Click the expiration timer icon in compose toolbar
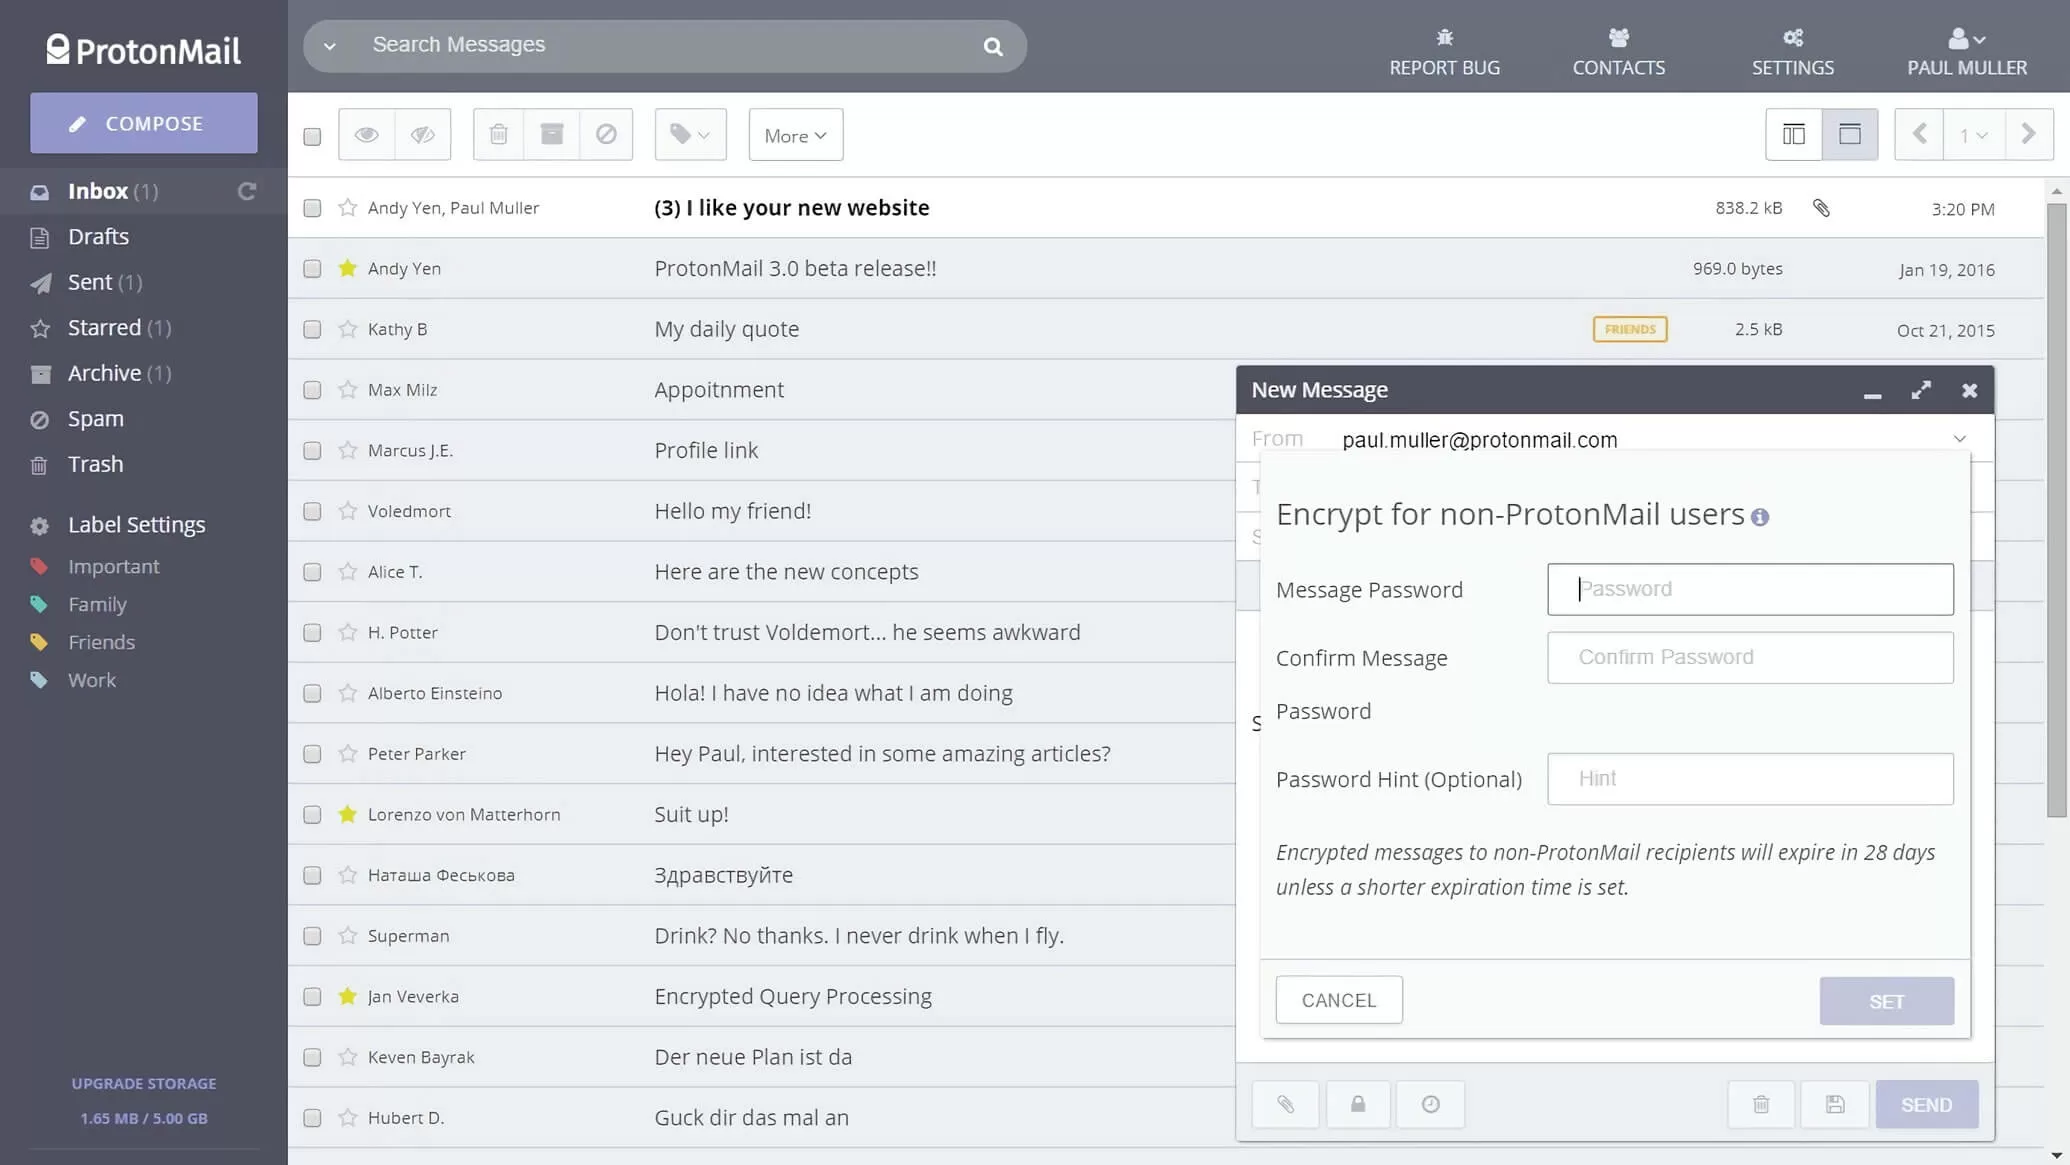The width and height of the screenshot is (2070, 1165). pyautogui.click(x=1430, y=1104)
